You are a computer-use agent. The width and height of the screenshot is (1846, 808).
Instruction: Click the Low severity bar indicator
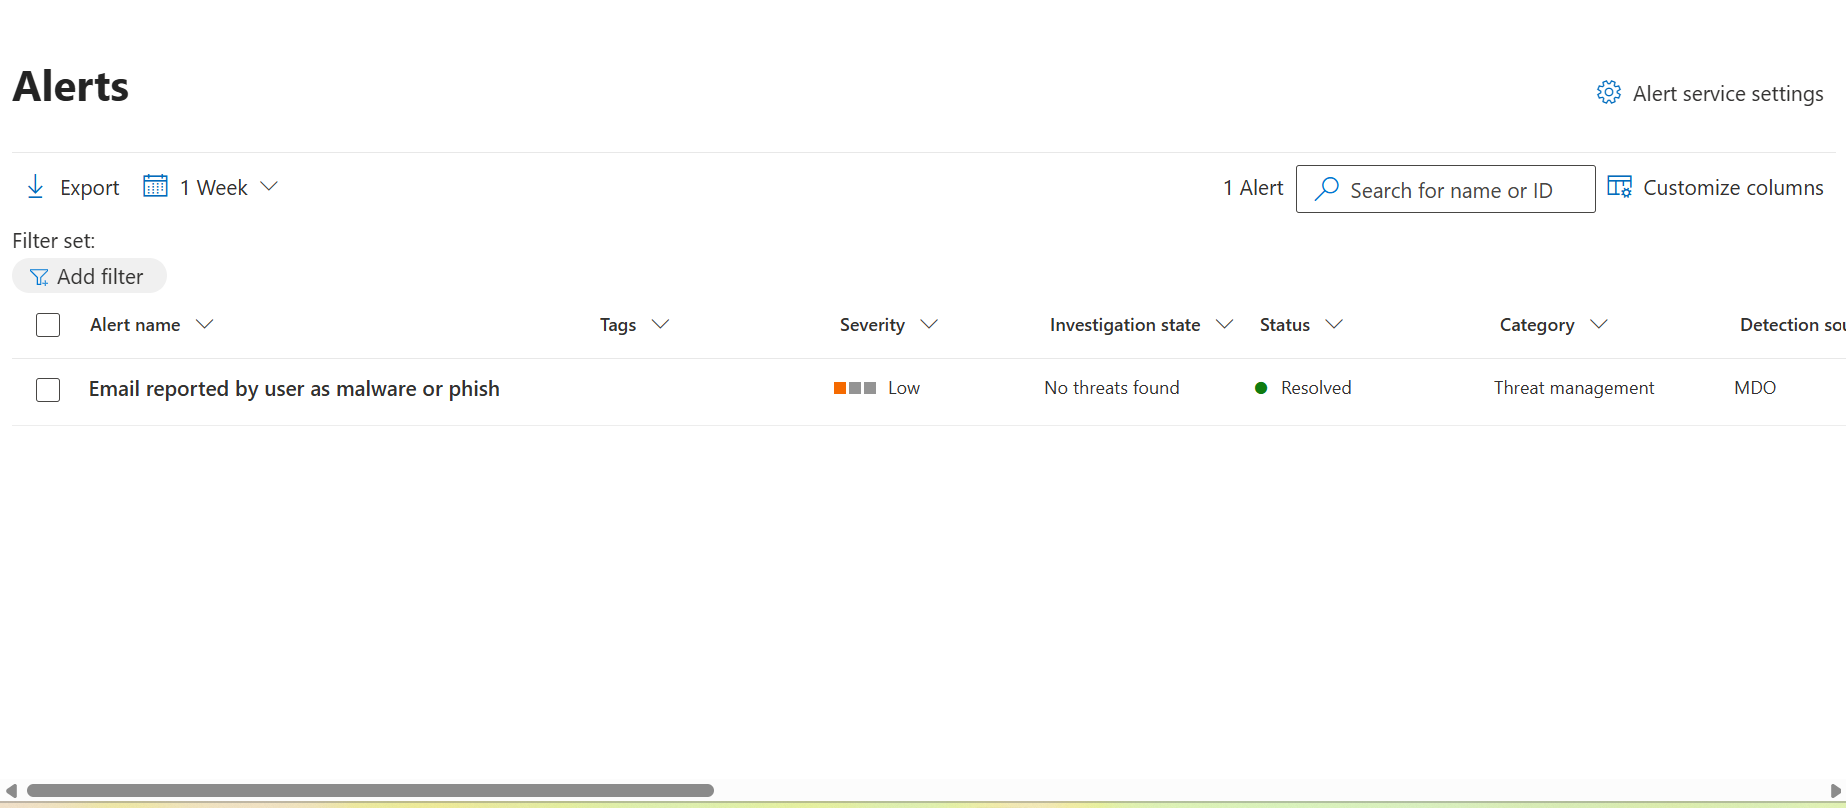[x=855, y=388]
